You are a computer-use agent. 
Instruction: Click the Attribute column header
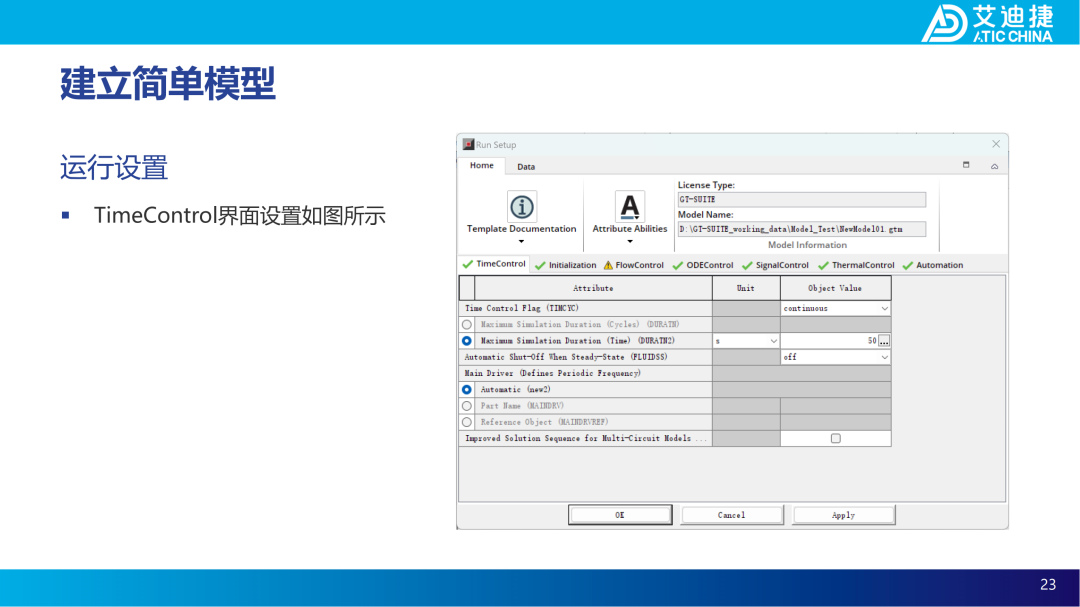pyautogui.click(x=593, y=288)
